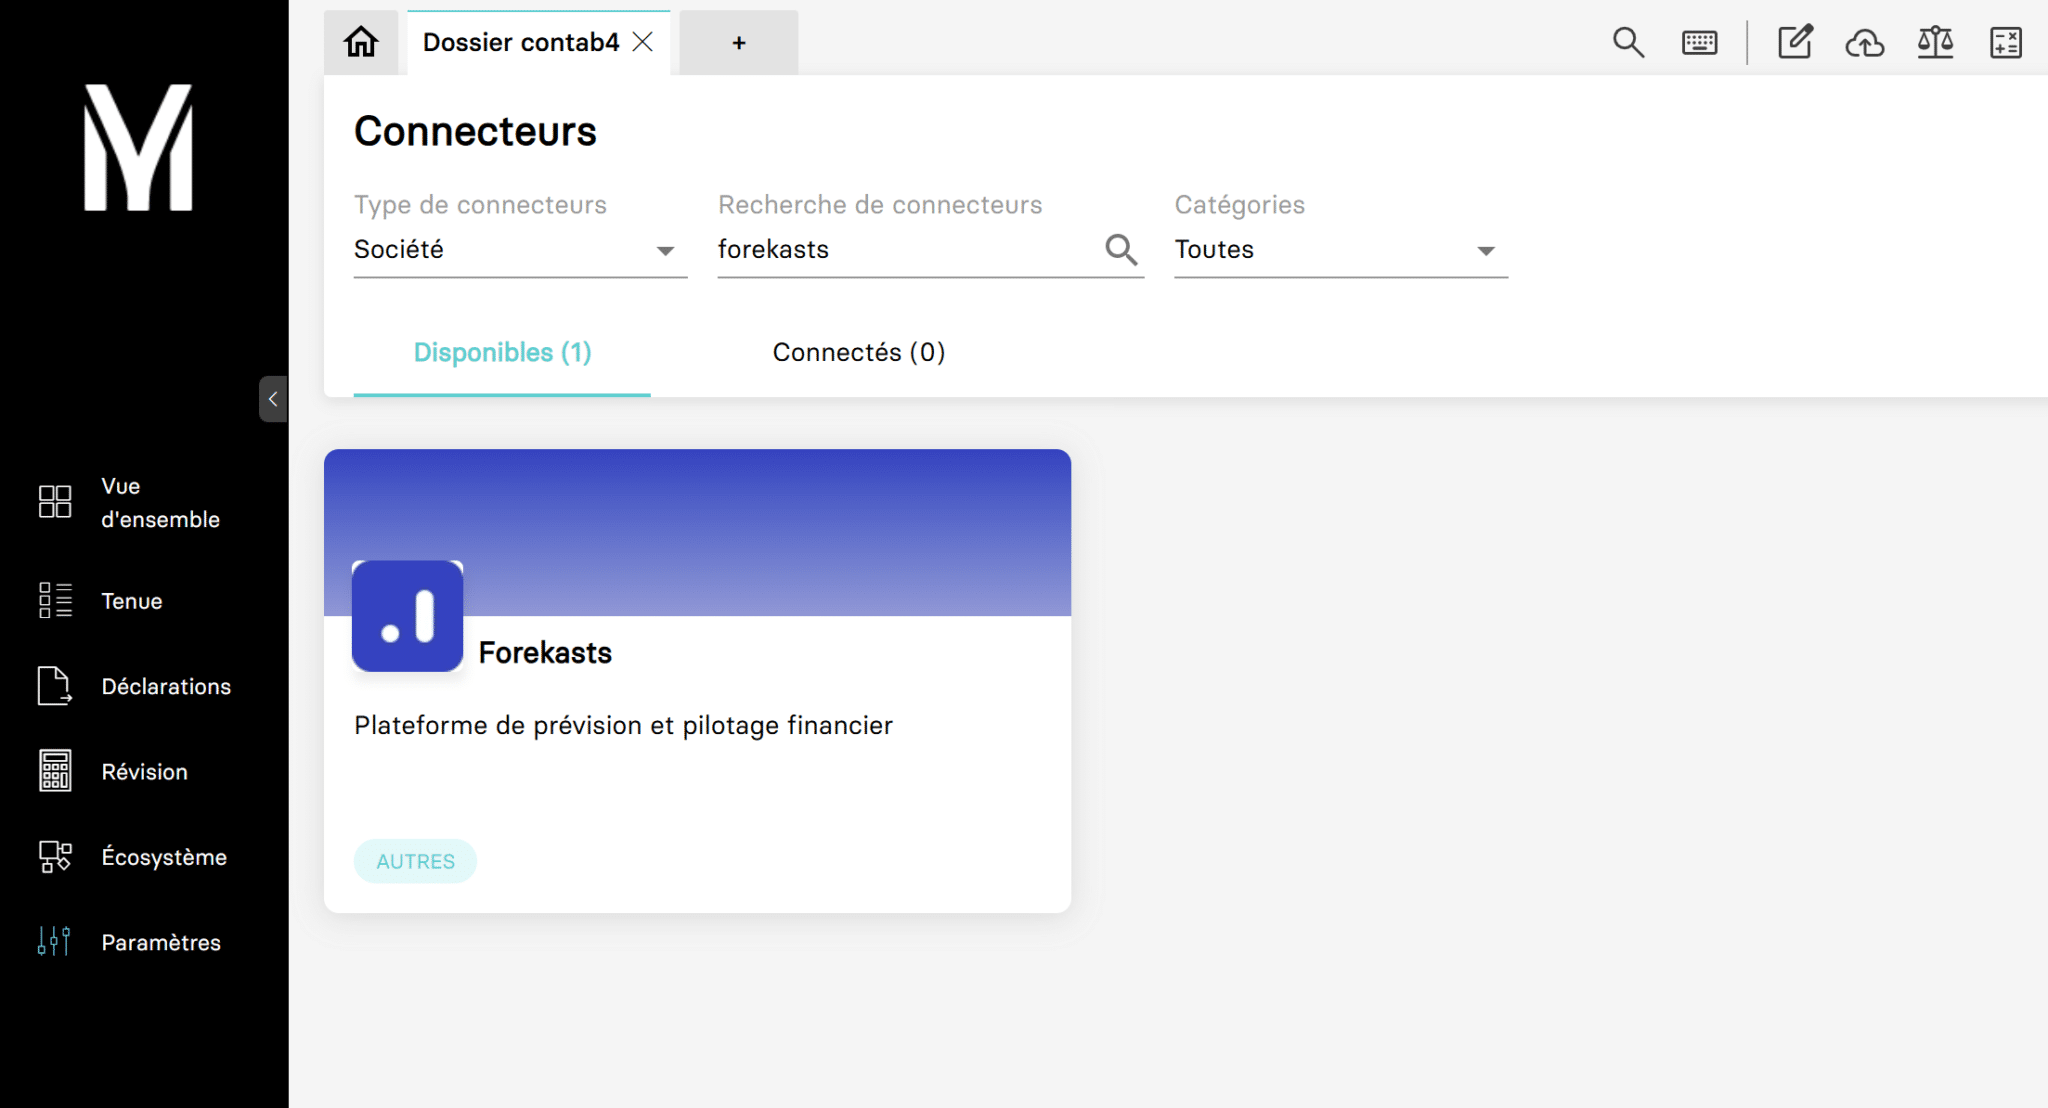Open the cloud upload icon
This screenshot has width=2048, height=1108.
(x=1865, y=42)
